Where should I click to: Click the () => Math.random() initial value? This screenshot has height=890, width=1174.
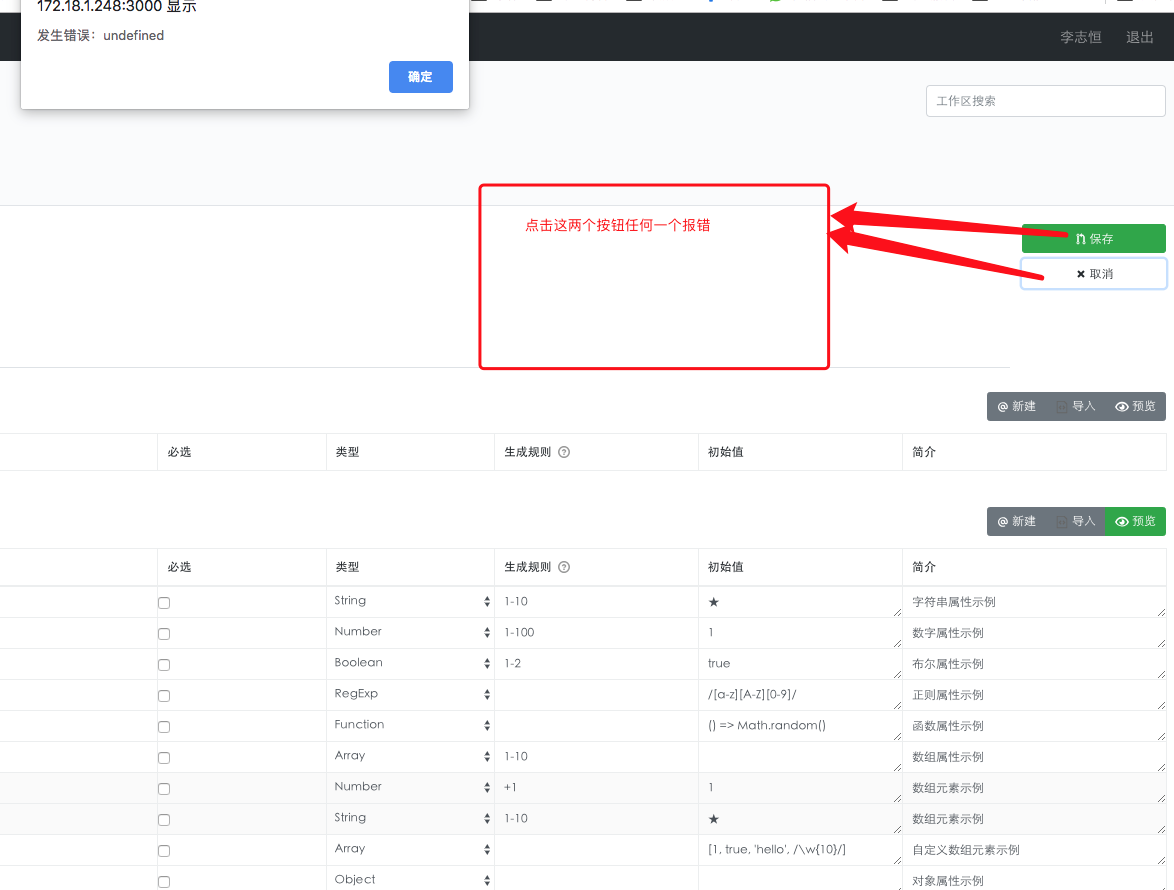click(x=800, y=725)
